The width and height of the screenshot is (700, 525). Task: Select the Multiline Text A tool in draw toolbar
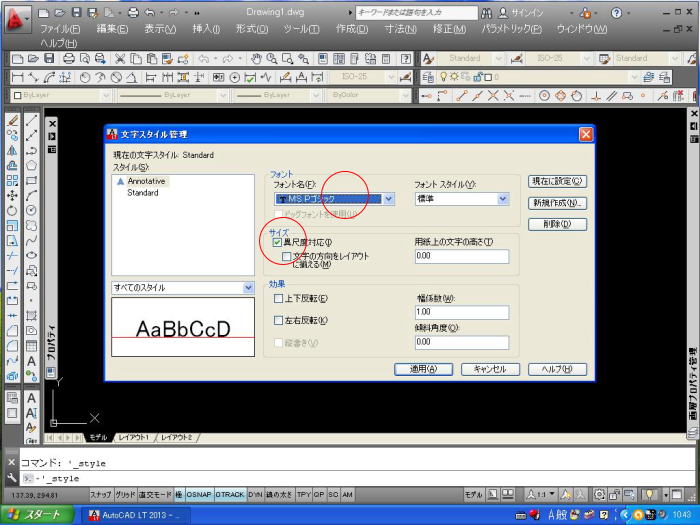tap(31, 361)
